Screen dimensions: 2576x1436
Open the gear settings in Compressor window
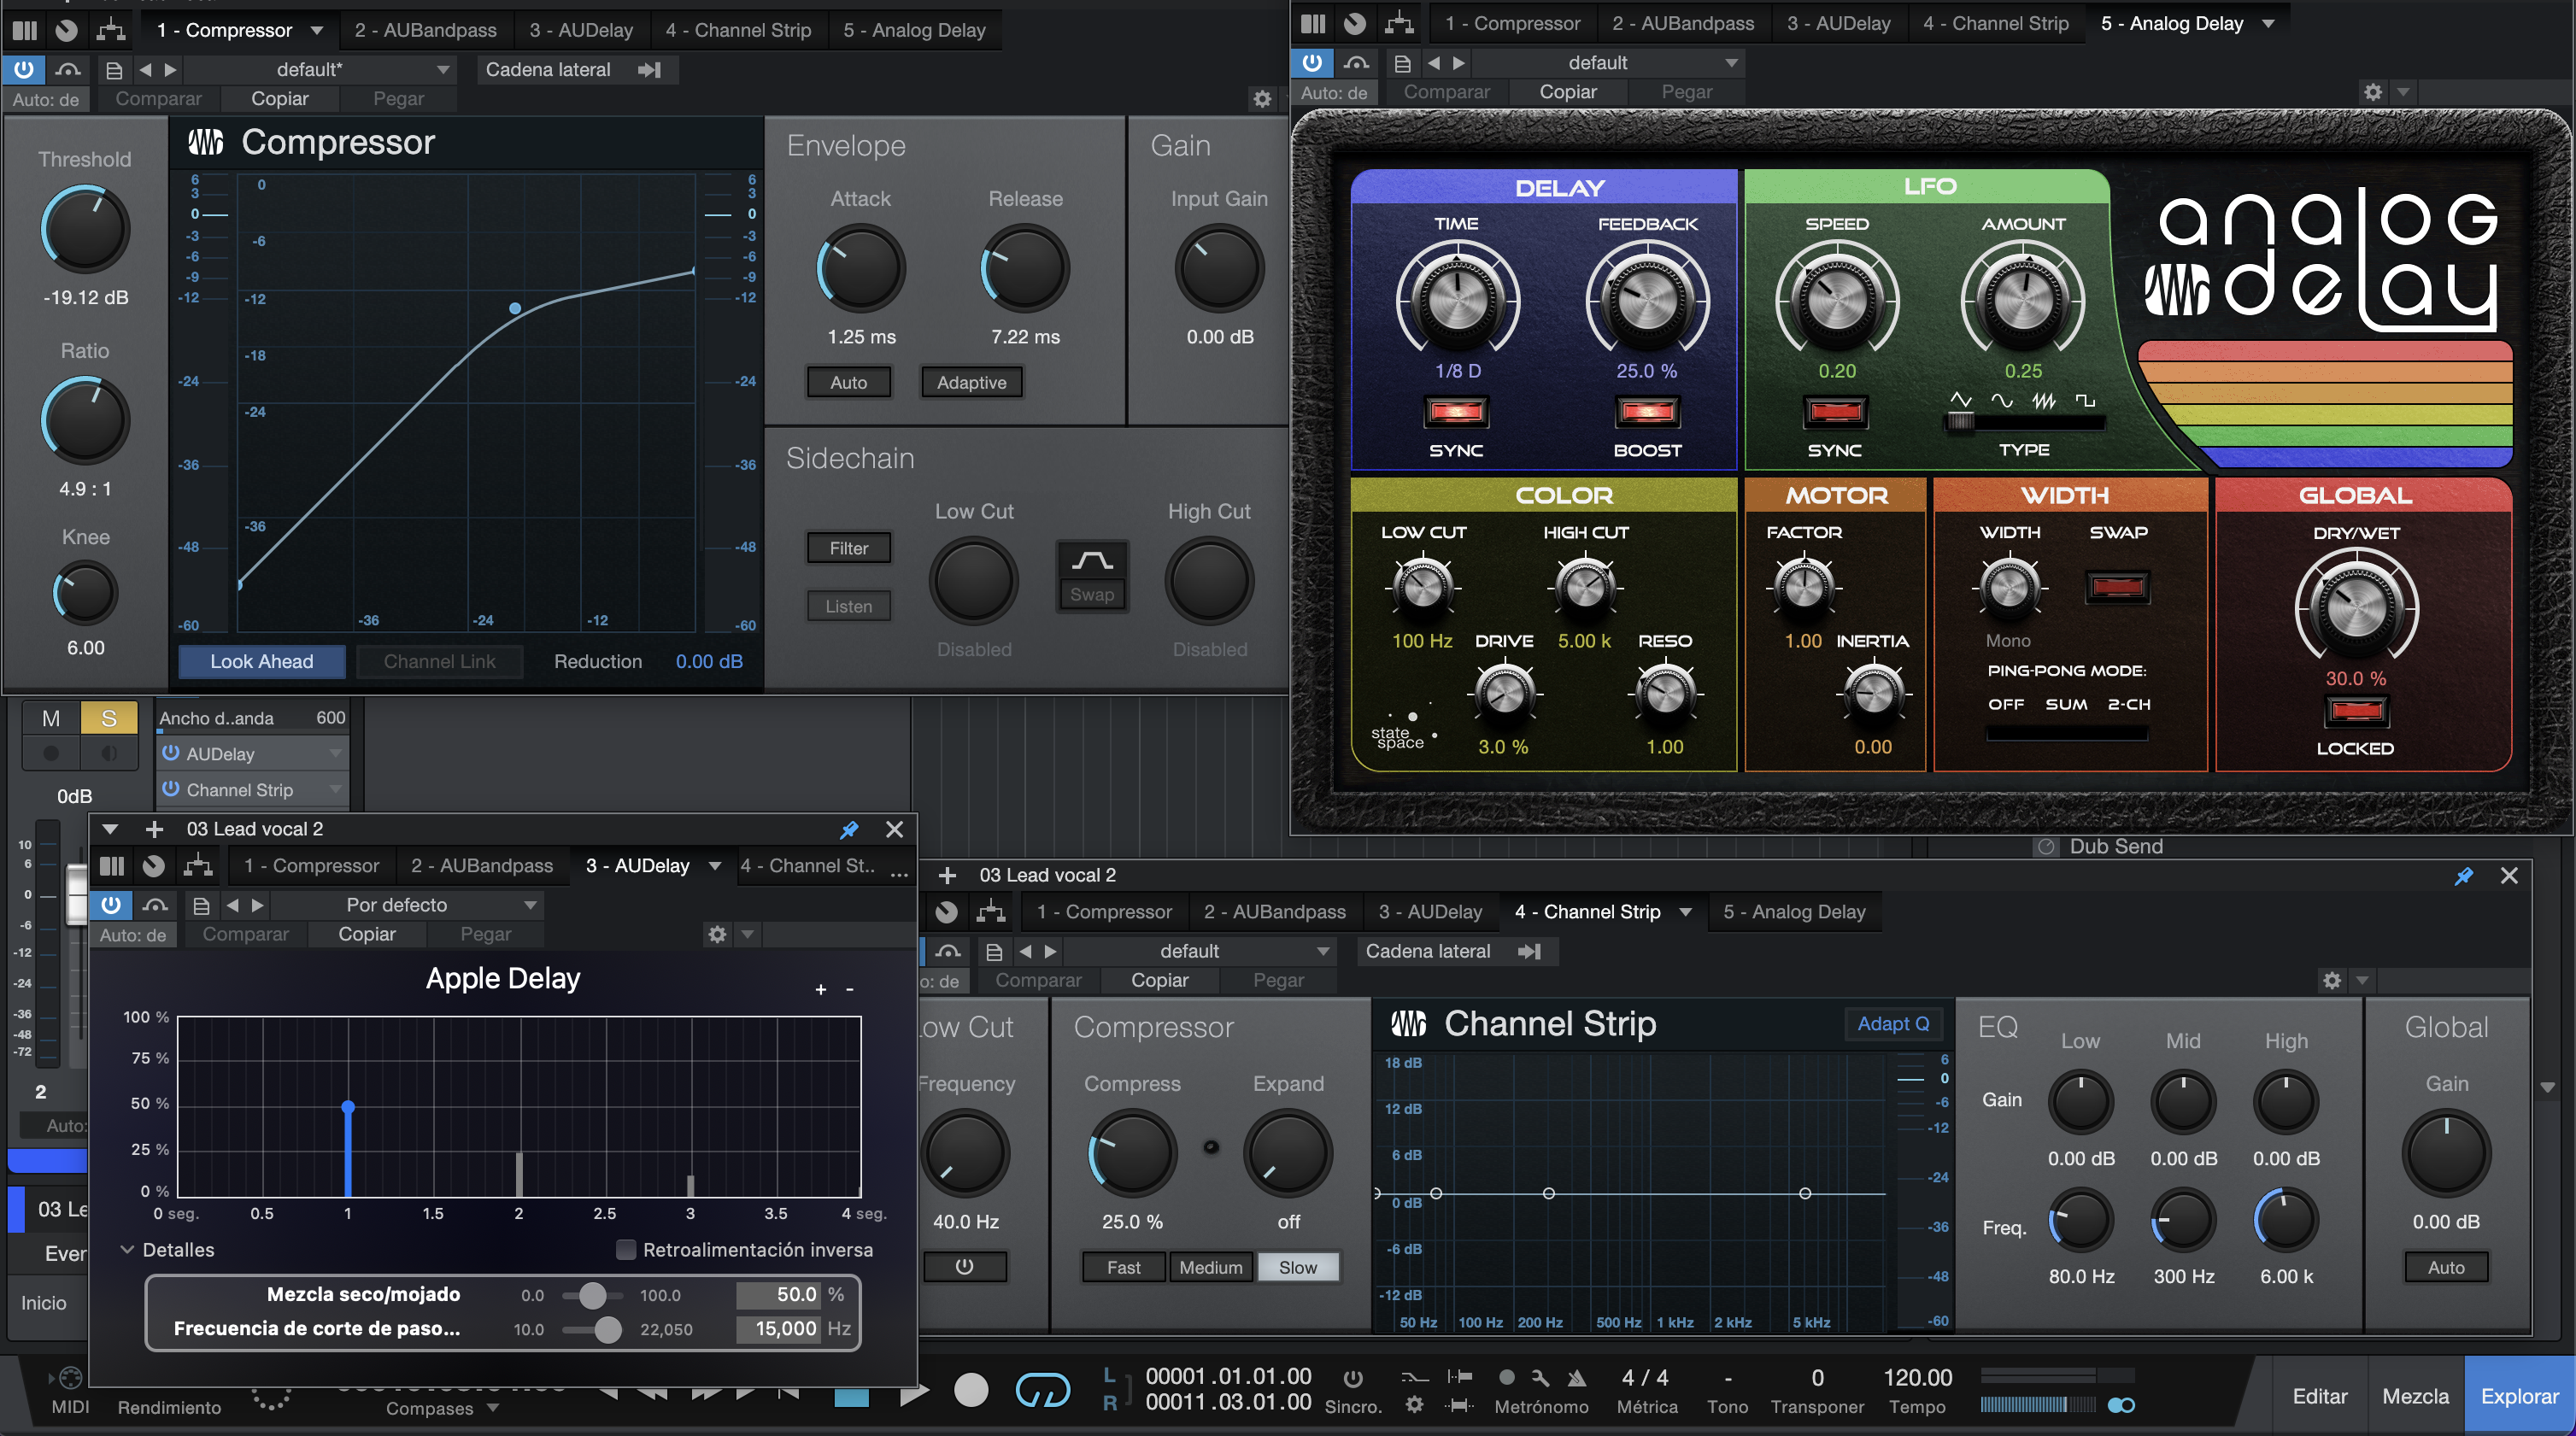[1262, 99]
